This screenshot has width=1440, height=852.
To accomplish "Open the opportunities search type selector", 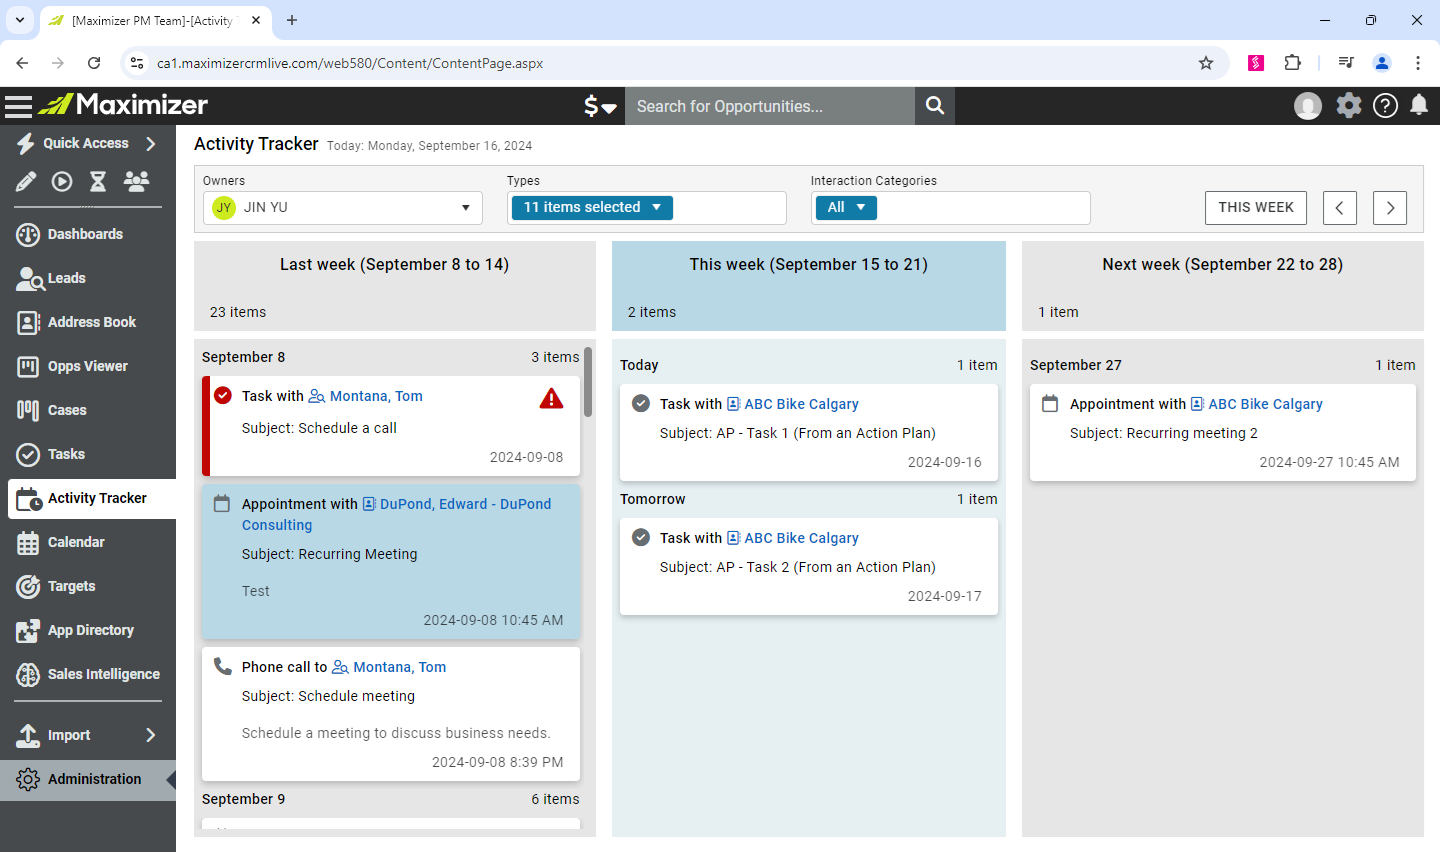I will coord(600,106).
